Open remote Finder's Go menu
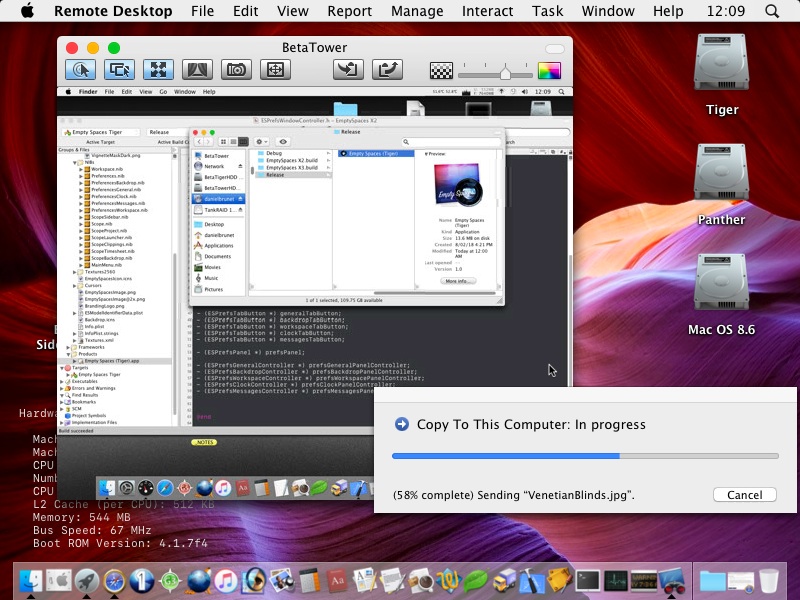The image size is (800, 600). coord(163,92)
